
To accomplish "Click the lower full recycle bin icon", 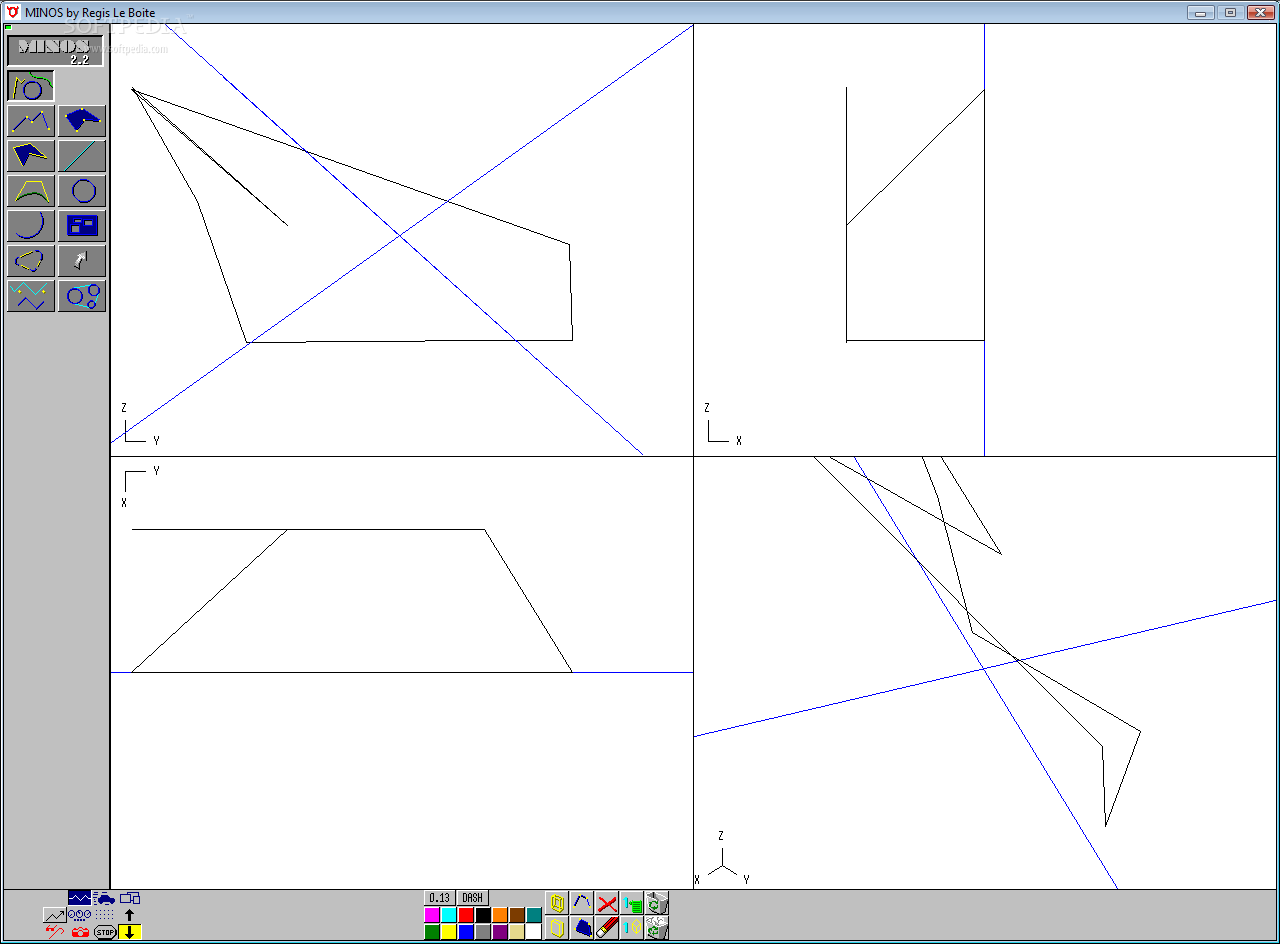I will [x=657, y=928].
